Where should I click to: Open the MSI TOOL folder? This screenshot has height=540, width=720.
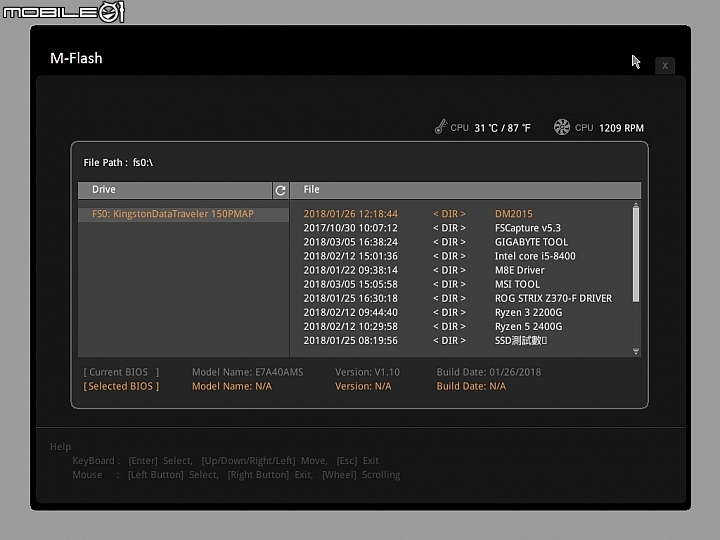517,284
